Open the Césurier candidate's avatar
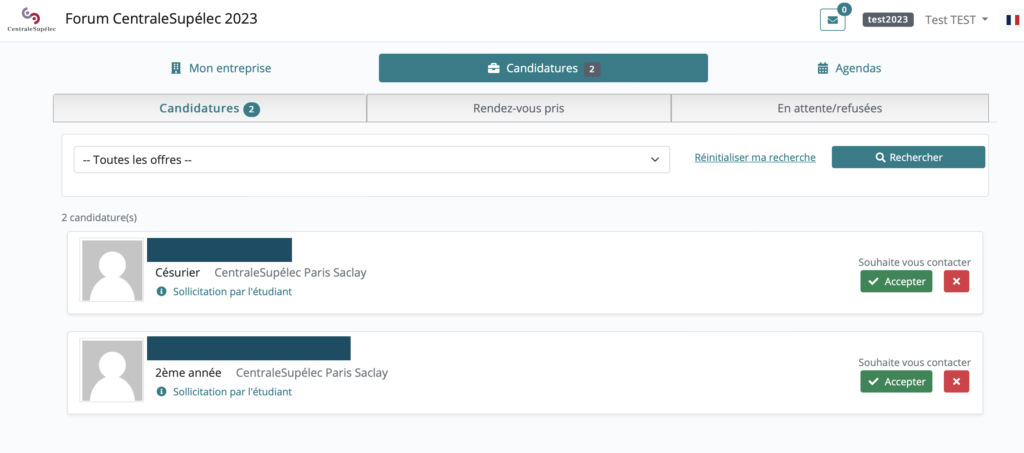Image resolution: width=1024 pixels, height=453 pixels. (x=112, y=271)
